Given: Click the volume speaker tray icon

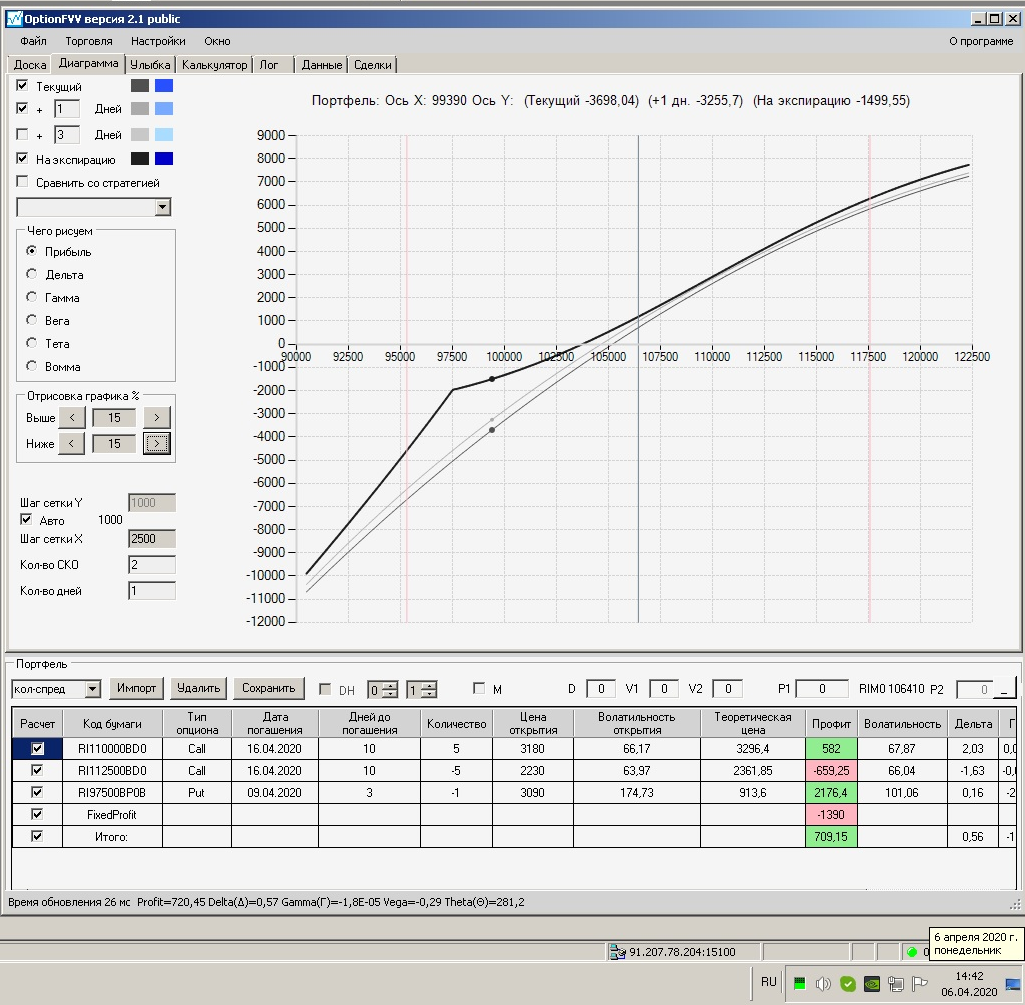Looking at the screenshot, I should [x=823, y=983].
